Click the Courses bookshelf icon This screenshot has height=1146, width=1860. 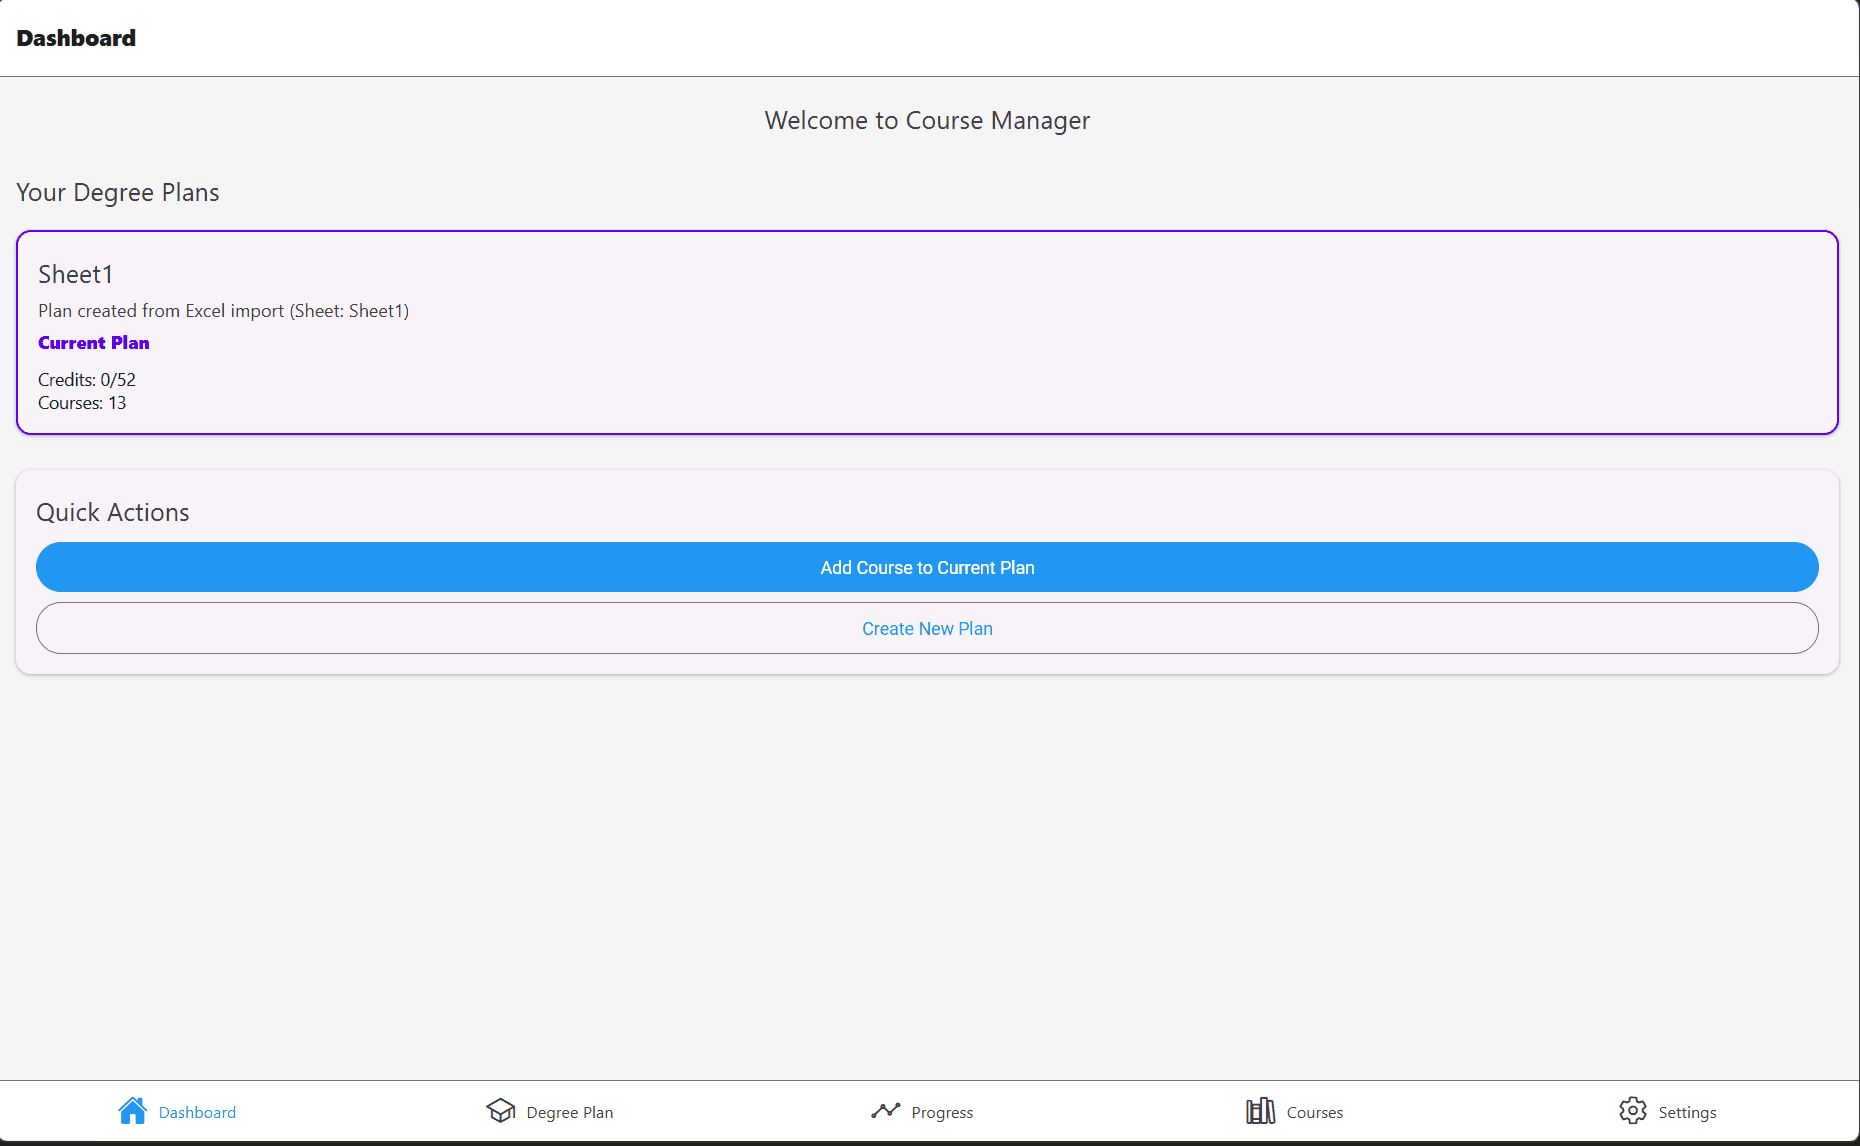(x=1260, y=1111)
